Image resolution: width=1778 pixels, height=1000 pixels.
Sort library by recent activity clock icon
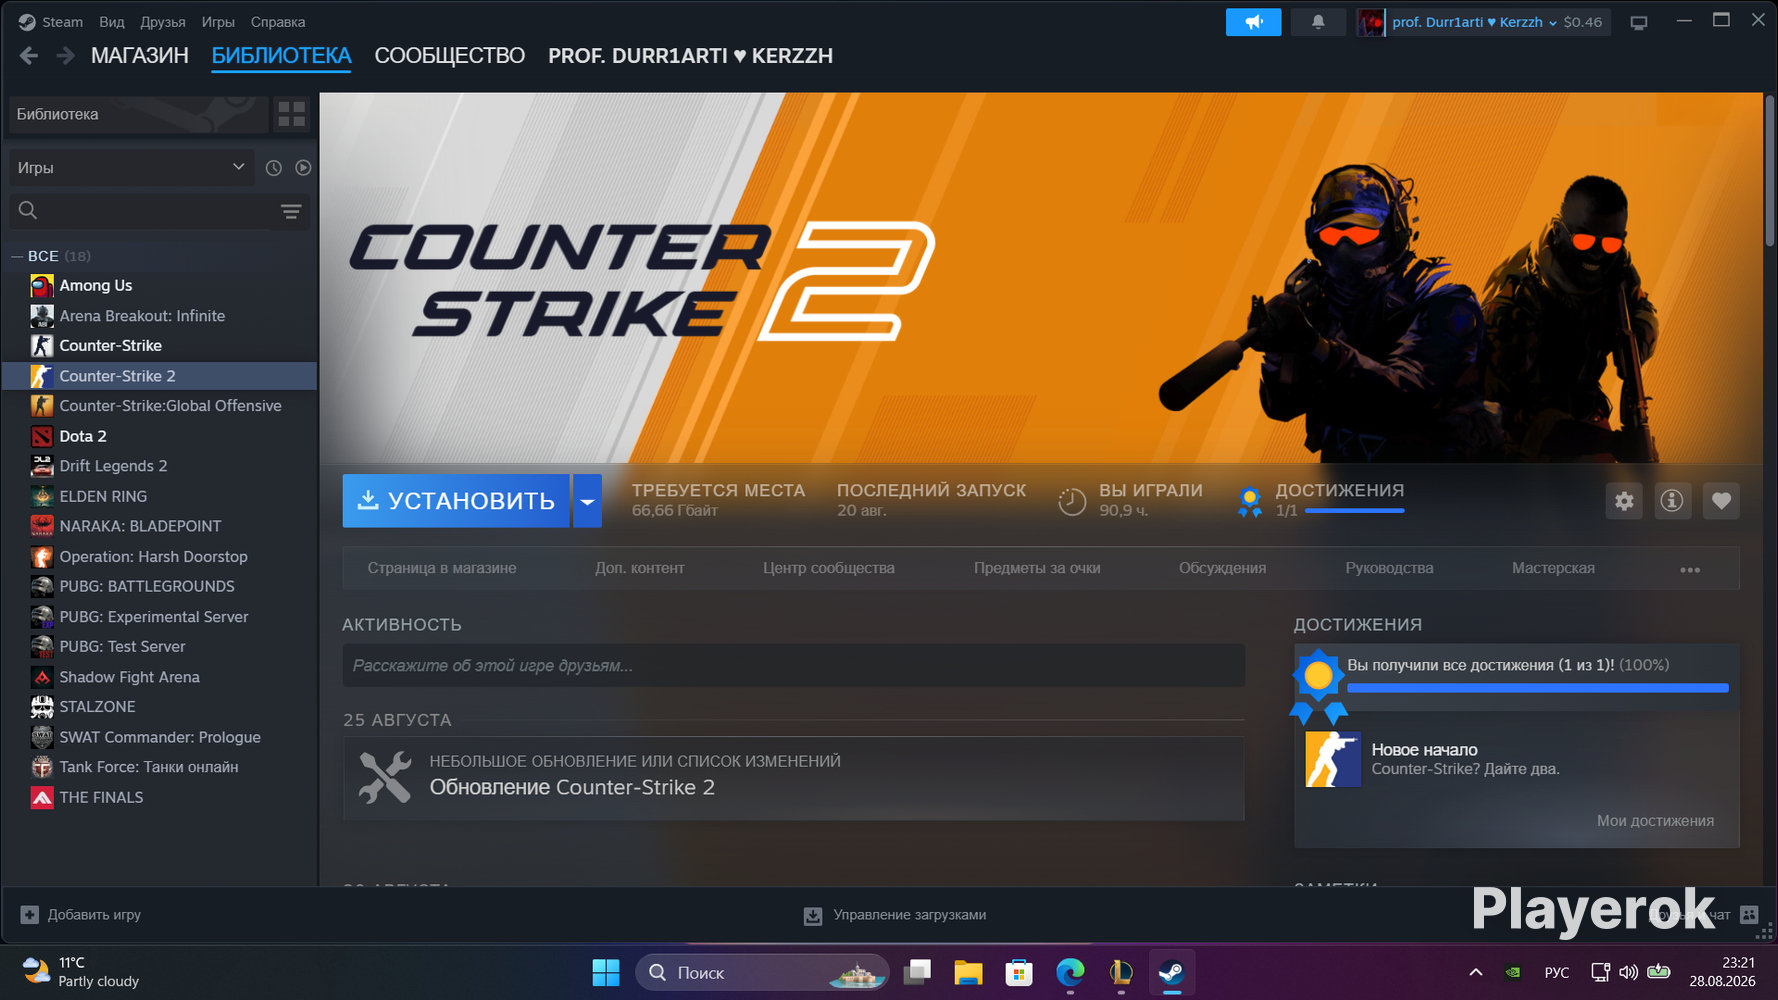273,168
